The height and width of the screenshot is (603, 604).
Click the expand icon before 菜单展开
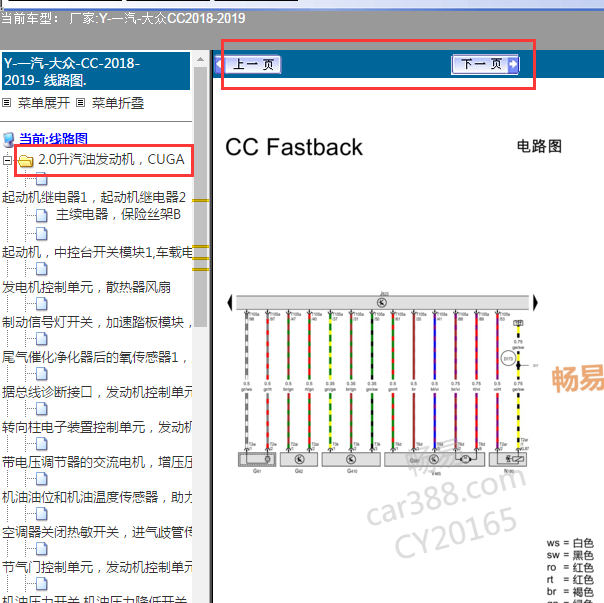pos(7,103)
